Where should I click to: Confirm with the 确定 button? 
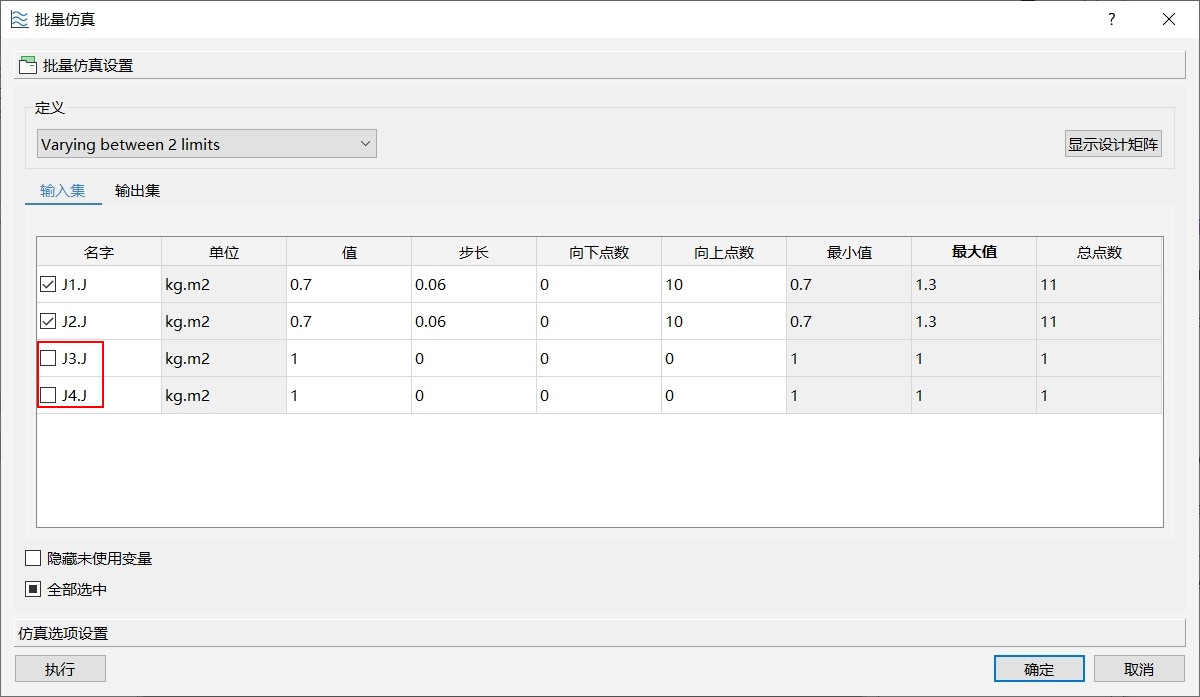pos(1039,669)
